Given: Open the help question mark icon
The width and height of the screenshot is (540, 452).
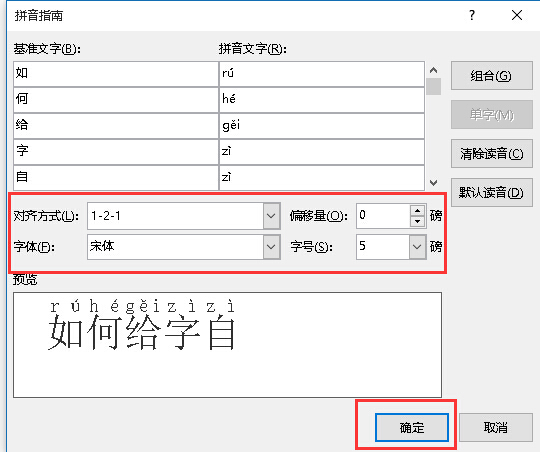Looking at the screenshot, I should pyautogui.click(x=472, y=15).
